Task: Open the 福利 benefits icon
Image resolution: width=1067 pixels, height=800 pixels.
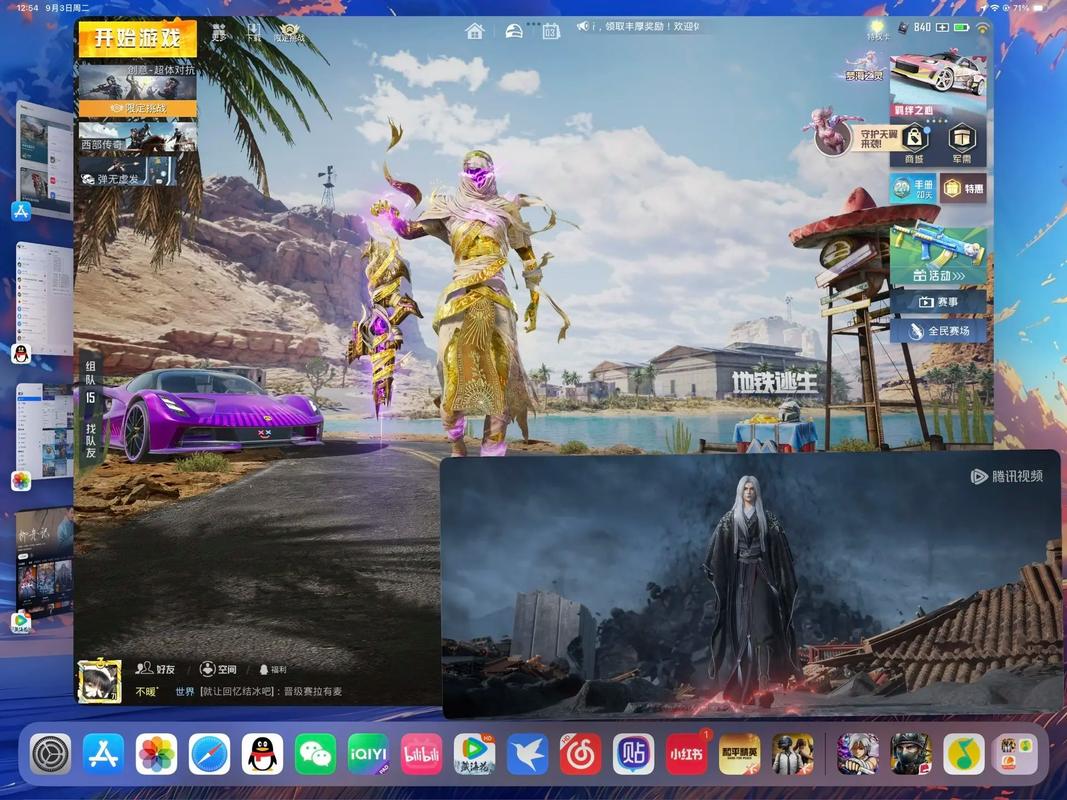Action: (273, 669)
